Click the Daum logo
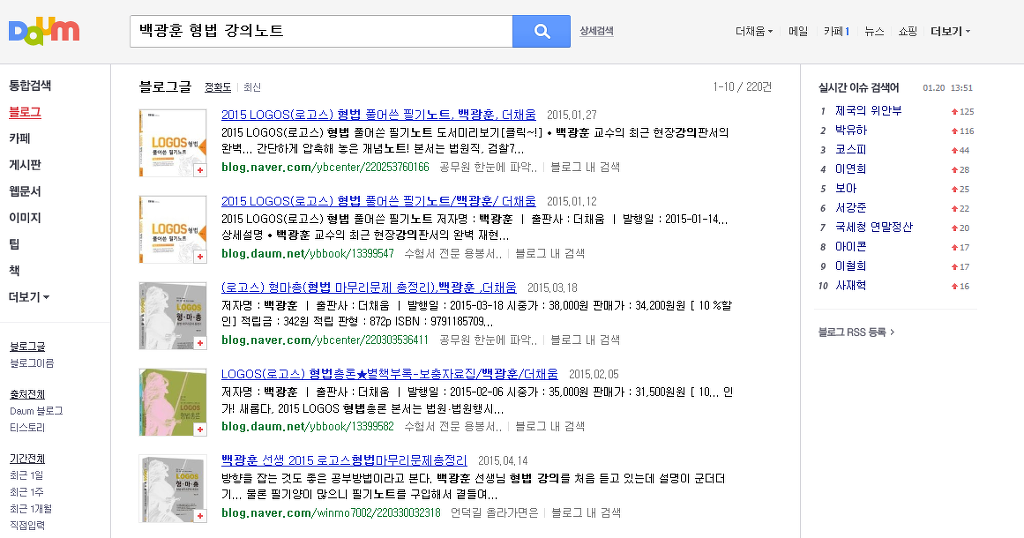 (x=44, y=31)
